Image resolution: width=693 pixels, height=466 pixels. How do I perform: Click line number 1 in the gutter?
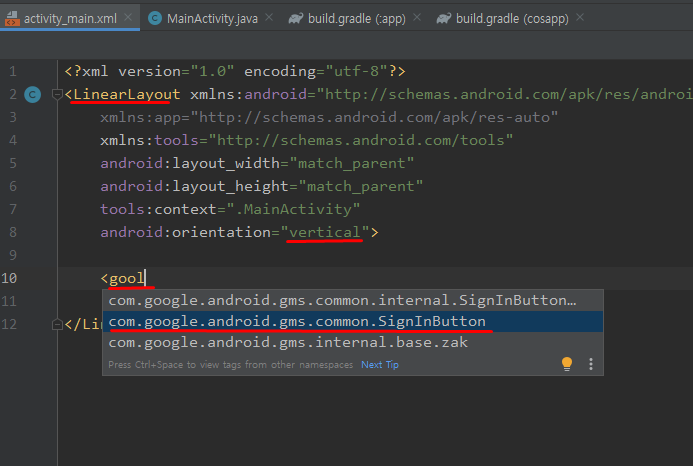[x=13, y=71]
